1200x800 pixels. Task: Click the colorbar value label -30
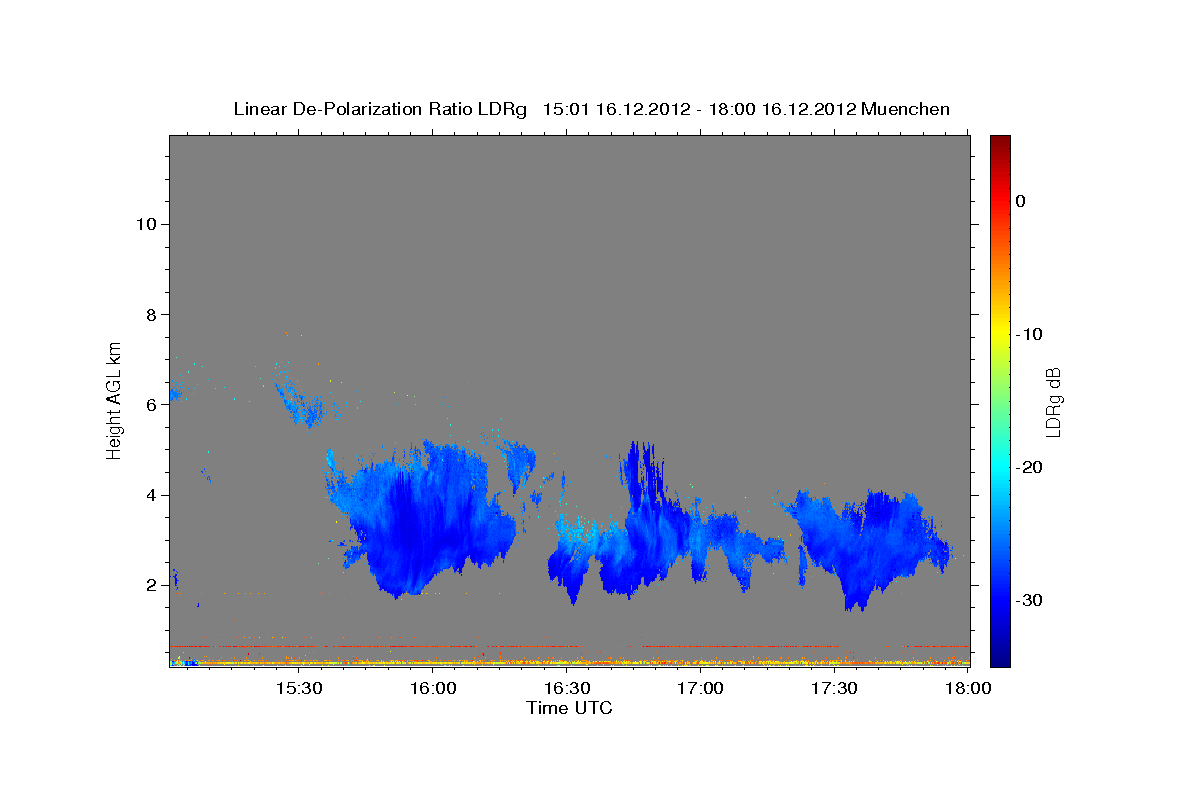pos(1029,600)
